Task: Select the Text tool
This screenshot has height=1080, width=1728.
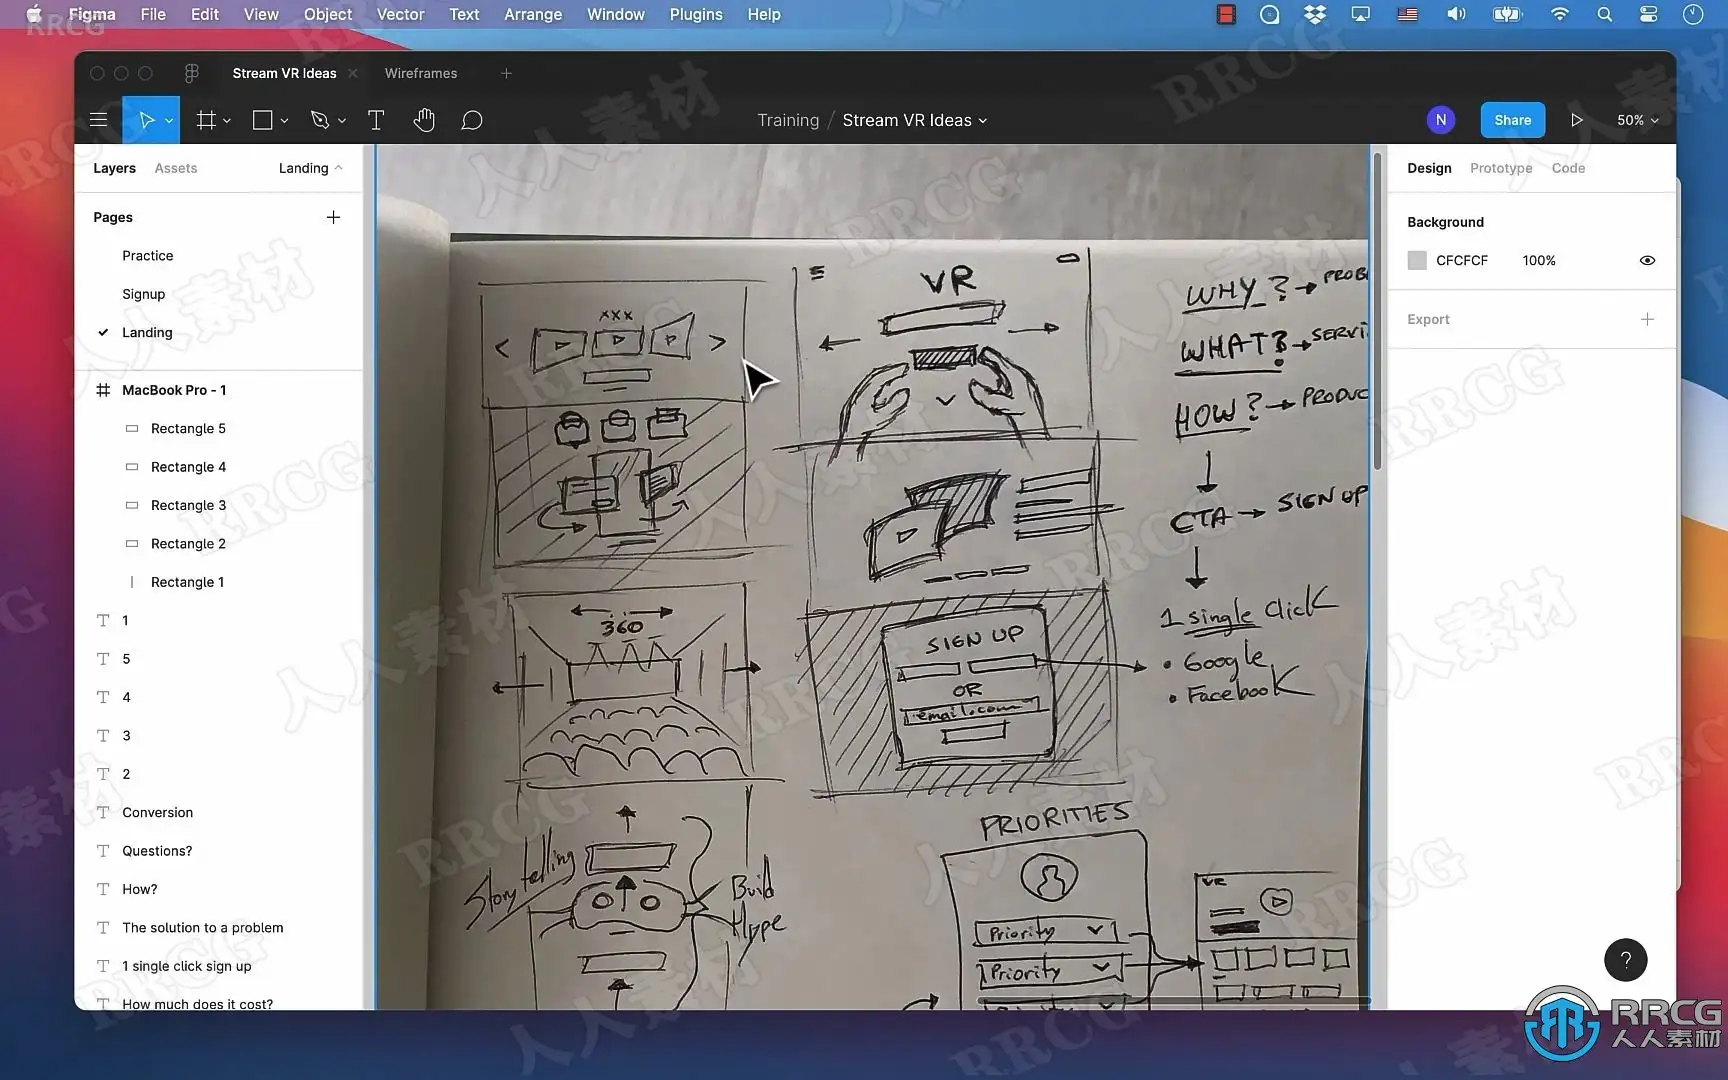Action: pyautogui.click(x=376, y=120)
